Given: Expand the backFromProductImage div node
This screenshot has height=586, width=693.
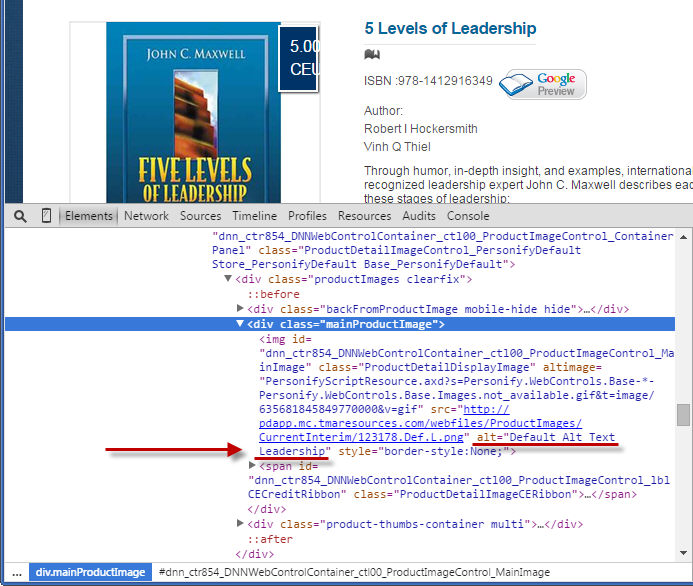Looking at the screenshot, I should (240, 308).
